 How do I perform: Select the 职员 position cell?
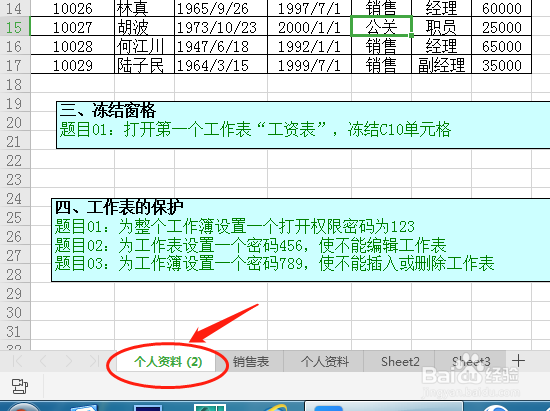pos(441,27)
